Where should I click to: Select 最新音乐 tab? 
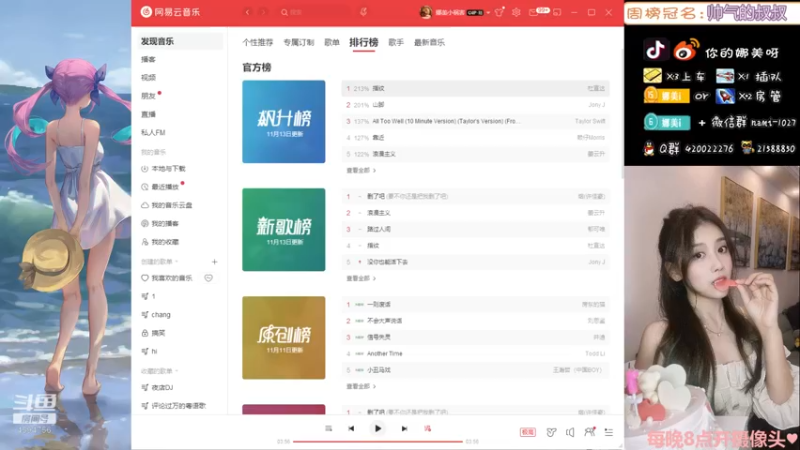(429, 42)
